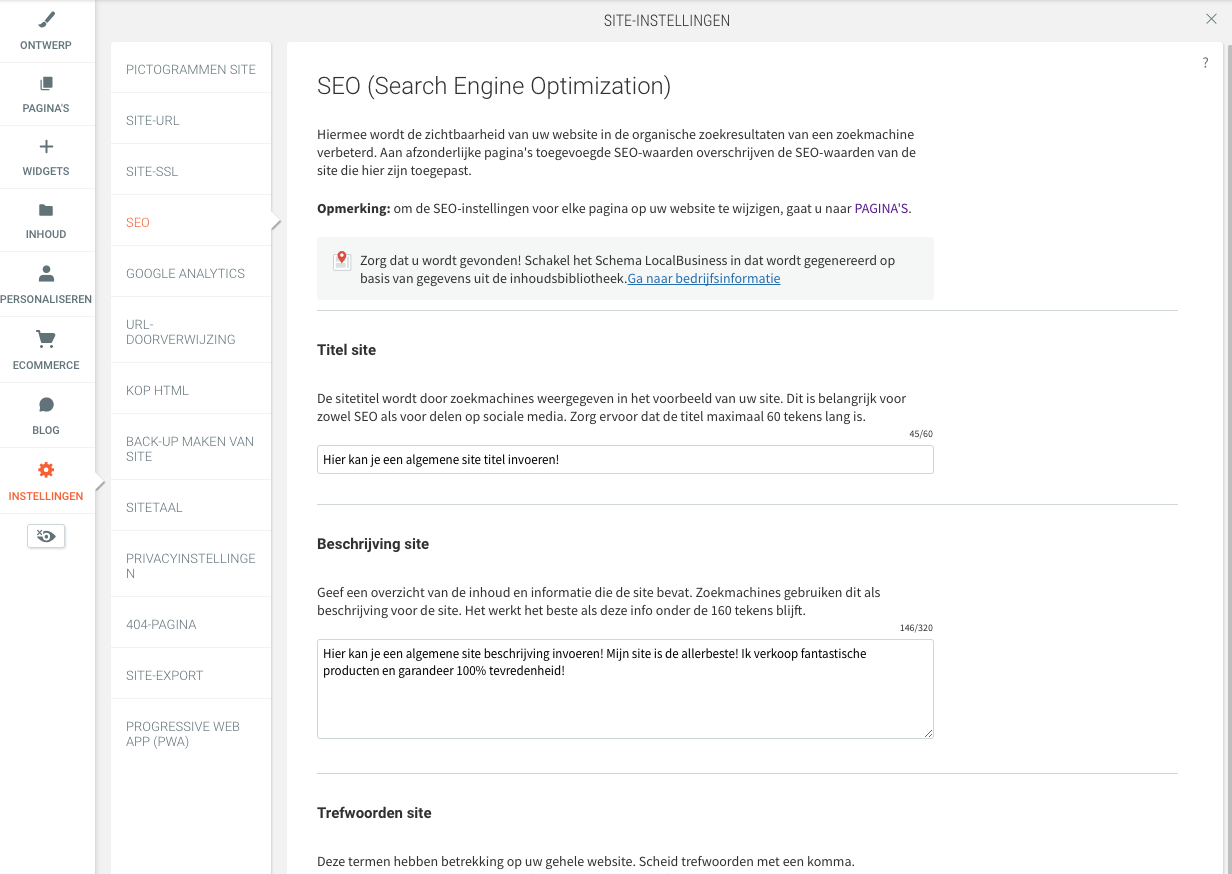Click the Widgets label in sidebar
The width and height of the screenshot is (1232, 874).
tap(46, 172)
